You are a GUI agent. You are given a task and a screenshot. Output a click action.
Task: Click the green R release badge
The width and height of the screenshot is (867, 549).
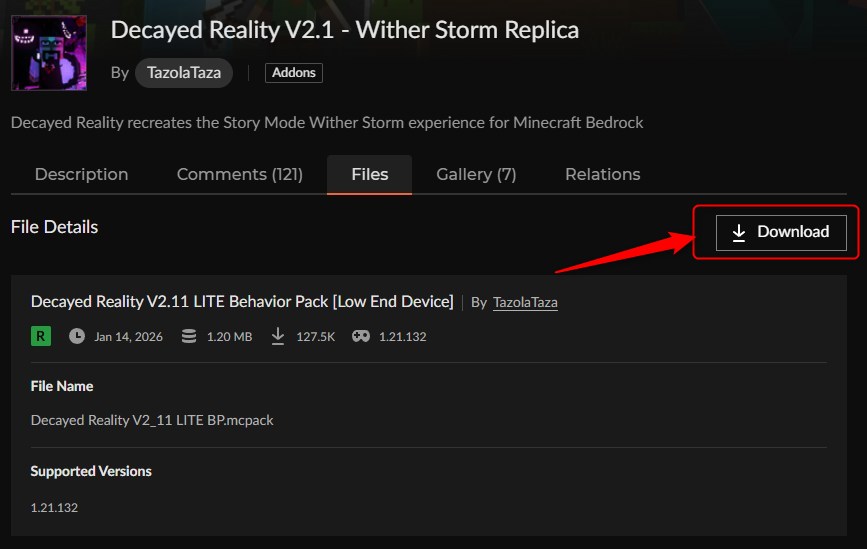click(41, 336)
